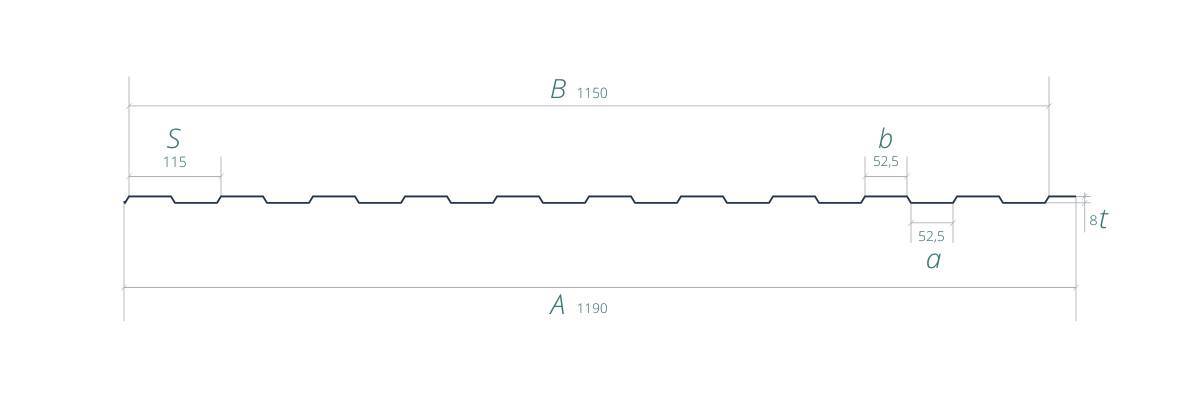Click the lowercase a label
This screenshot has height=400, width=1200.
pos(933,260)
